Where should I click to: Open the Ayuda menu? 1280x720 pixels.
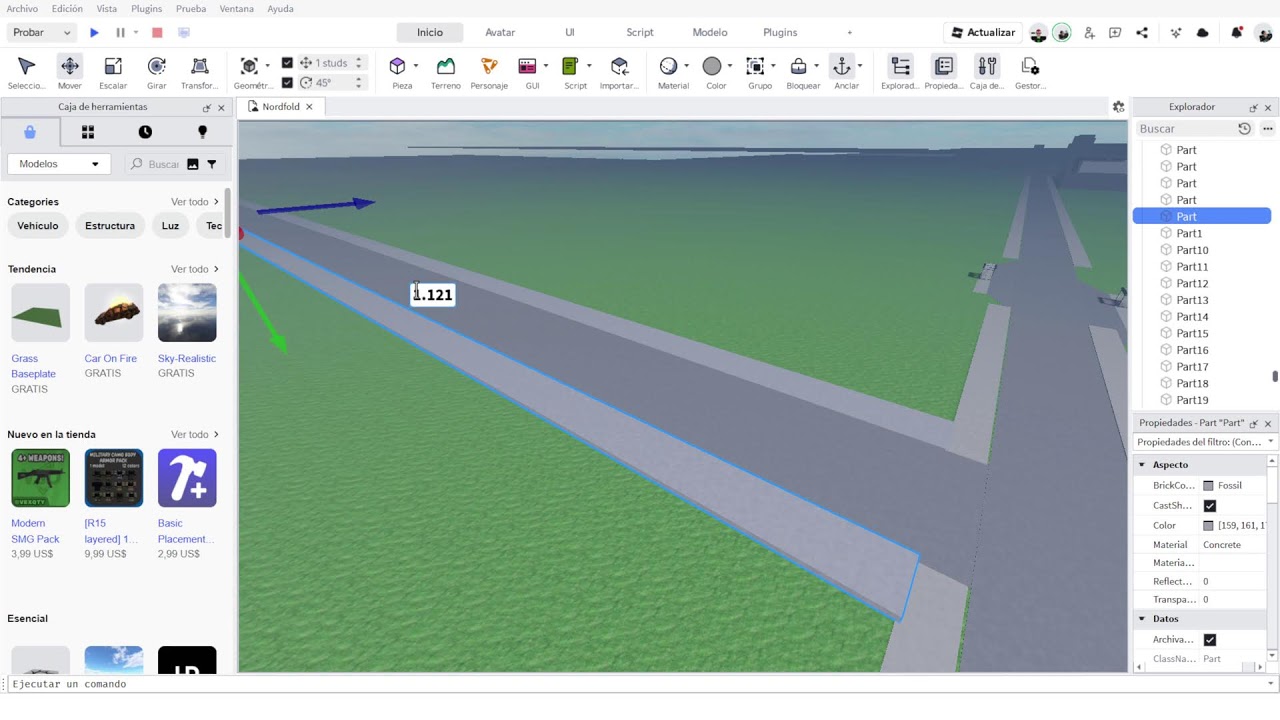pos(281,9)
